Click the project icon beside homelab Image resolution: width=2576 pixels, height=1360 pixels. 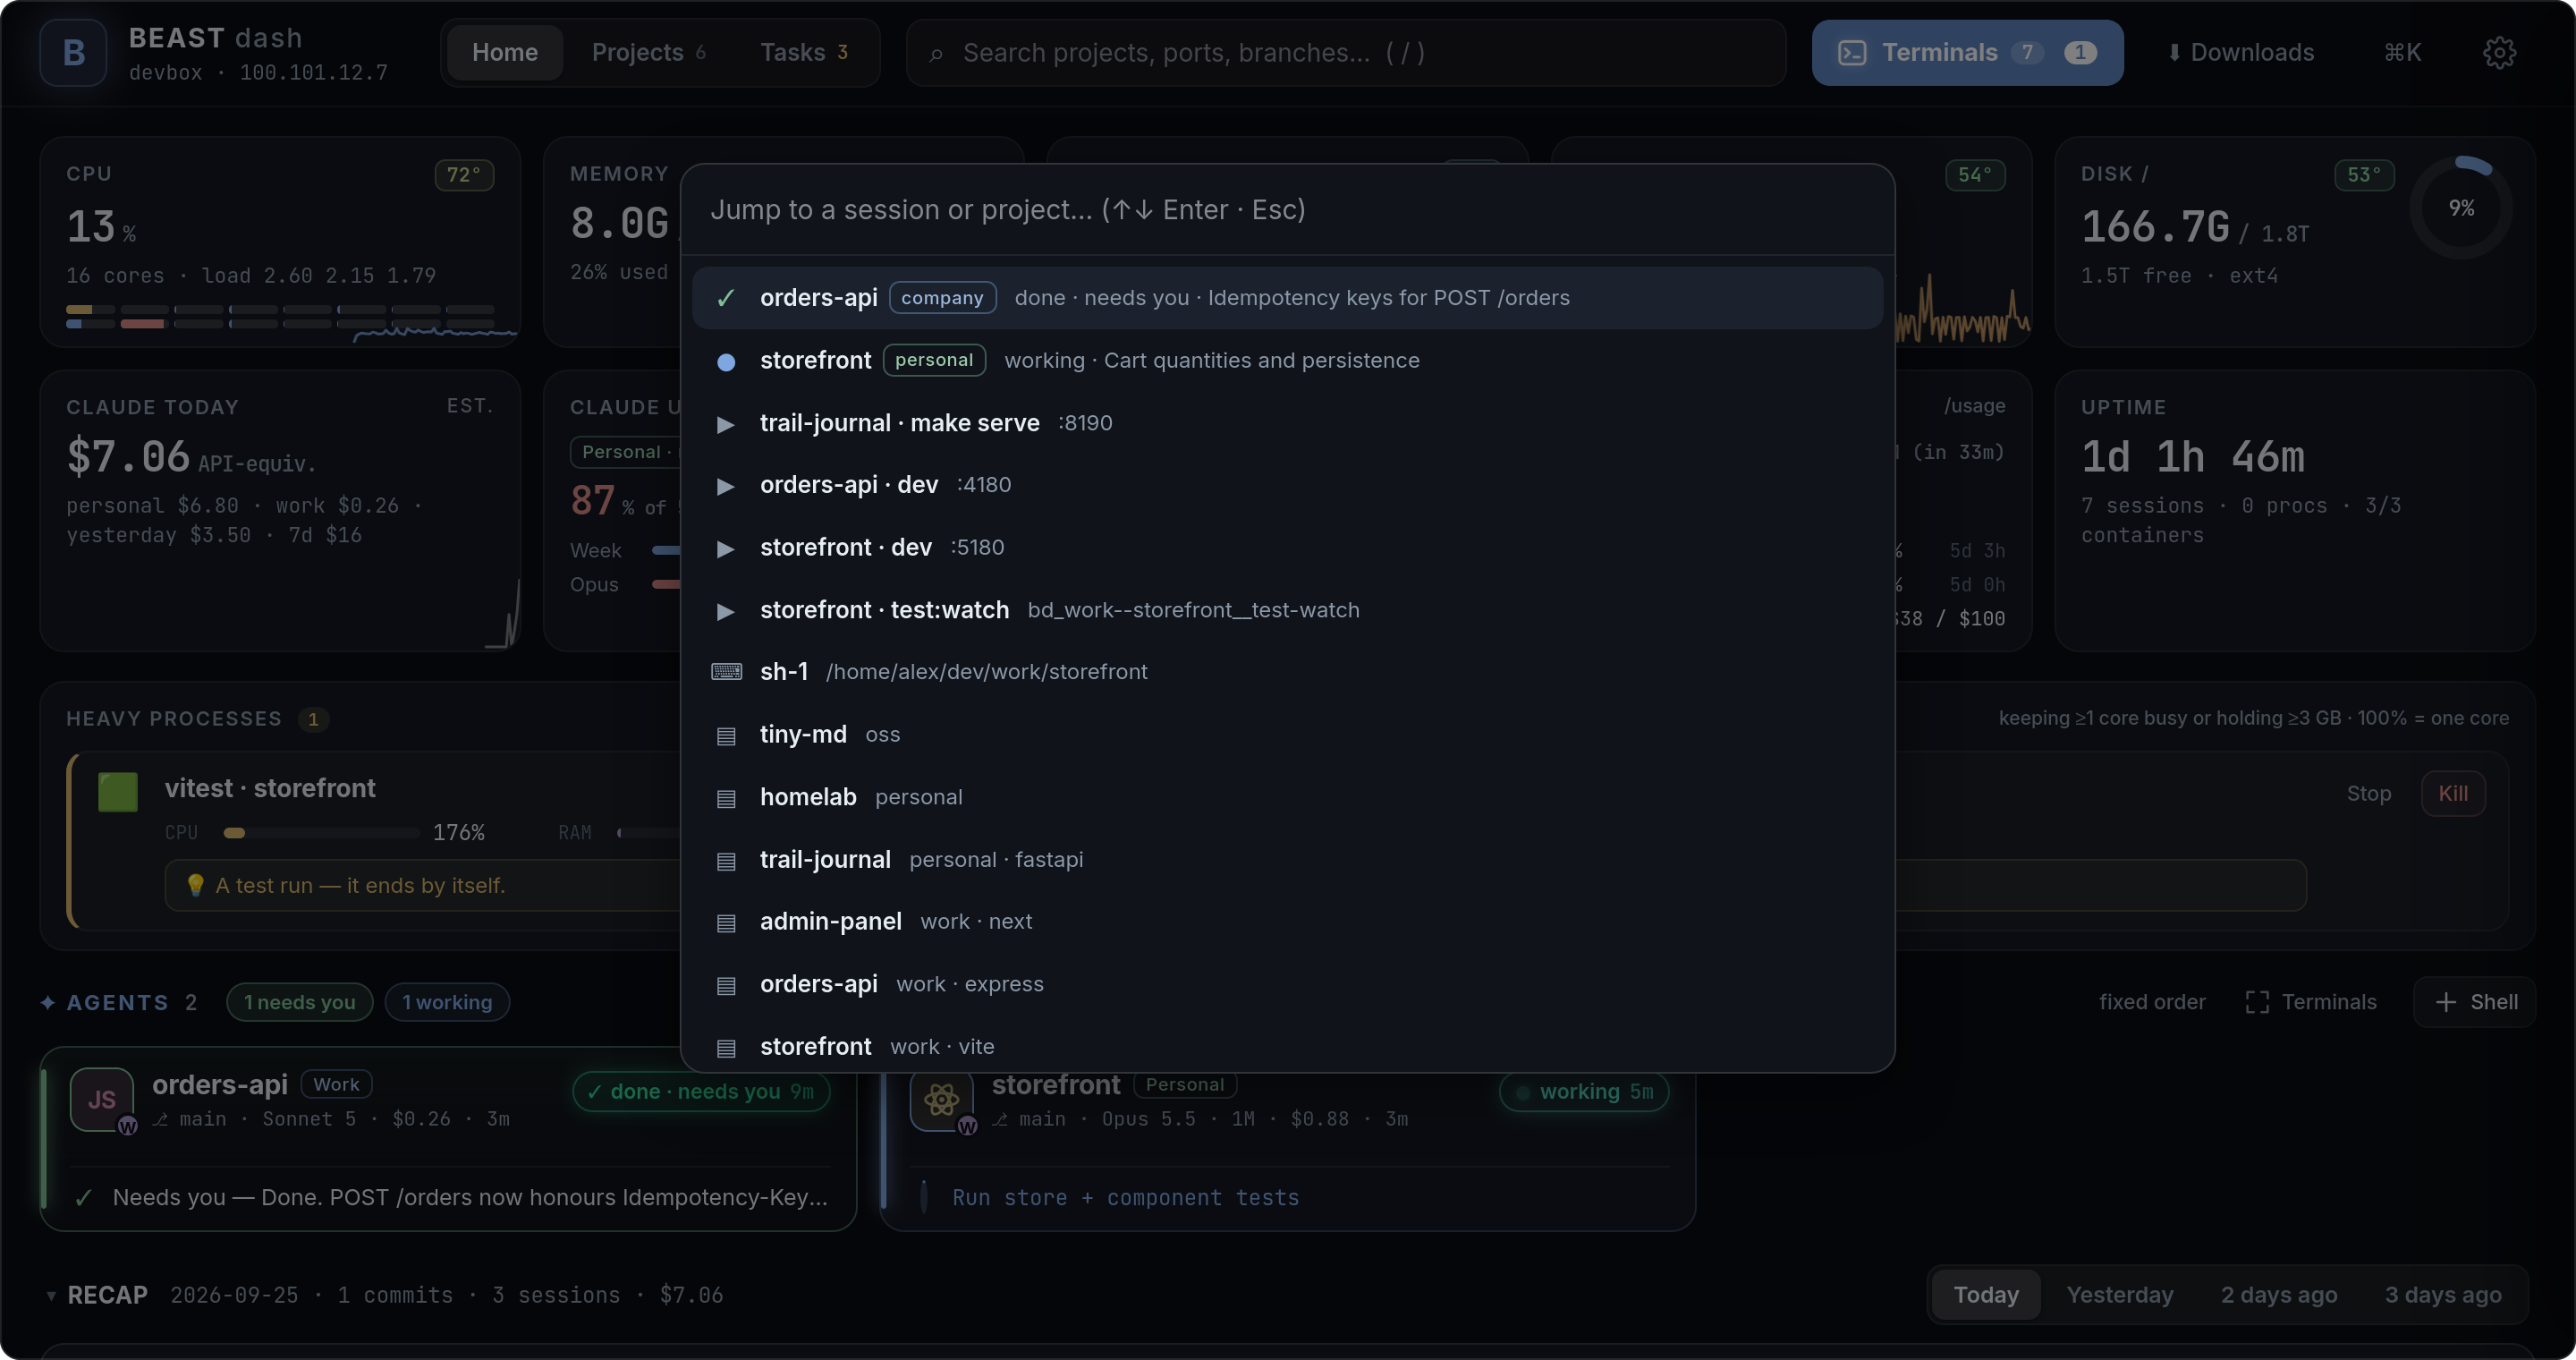click(x=726, y=798)
